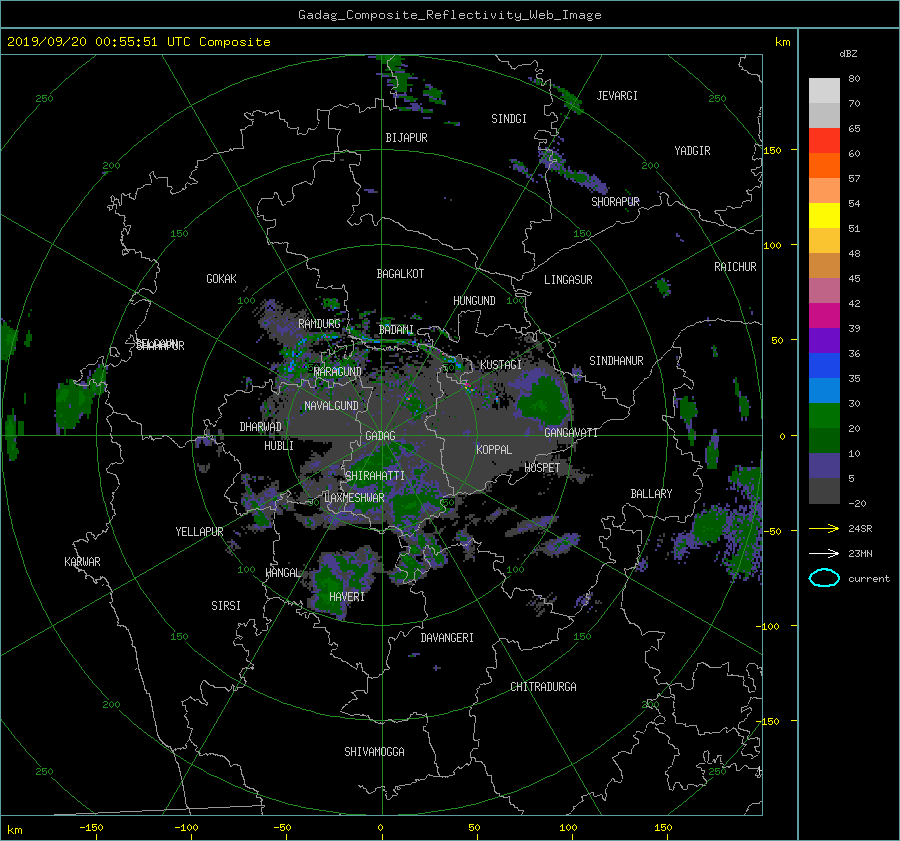Screen dimensions: 900x841
Task: Click the purple 36–39 dBZ color swatch
Action: click(x=824, y=341)
